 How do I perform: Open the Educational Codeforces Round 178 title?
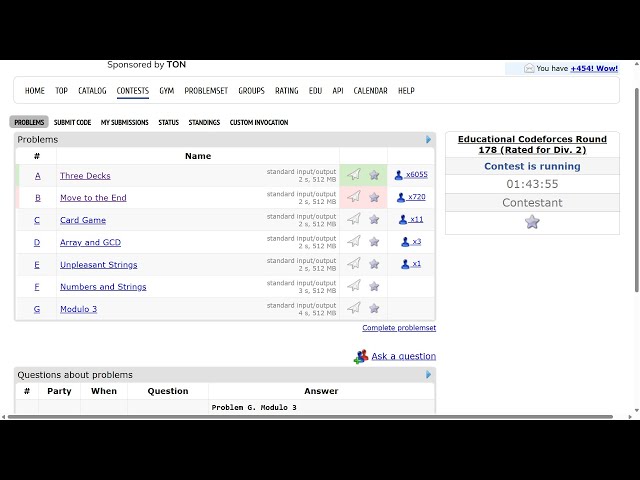pyautogui.click(x=532, y=144)
